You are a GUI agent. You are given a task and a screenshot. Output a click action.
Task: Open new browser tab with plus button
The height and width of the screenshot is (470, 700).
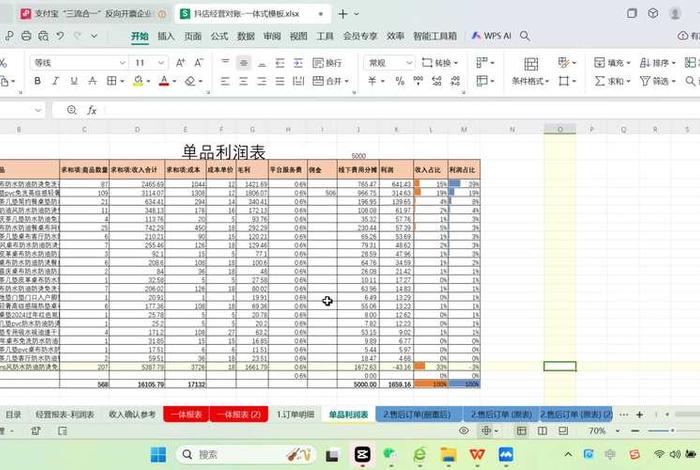(342, 14)
